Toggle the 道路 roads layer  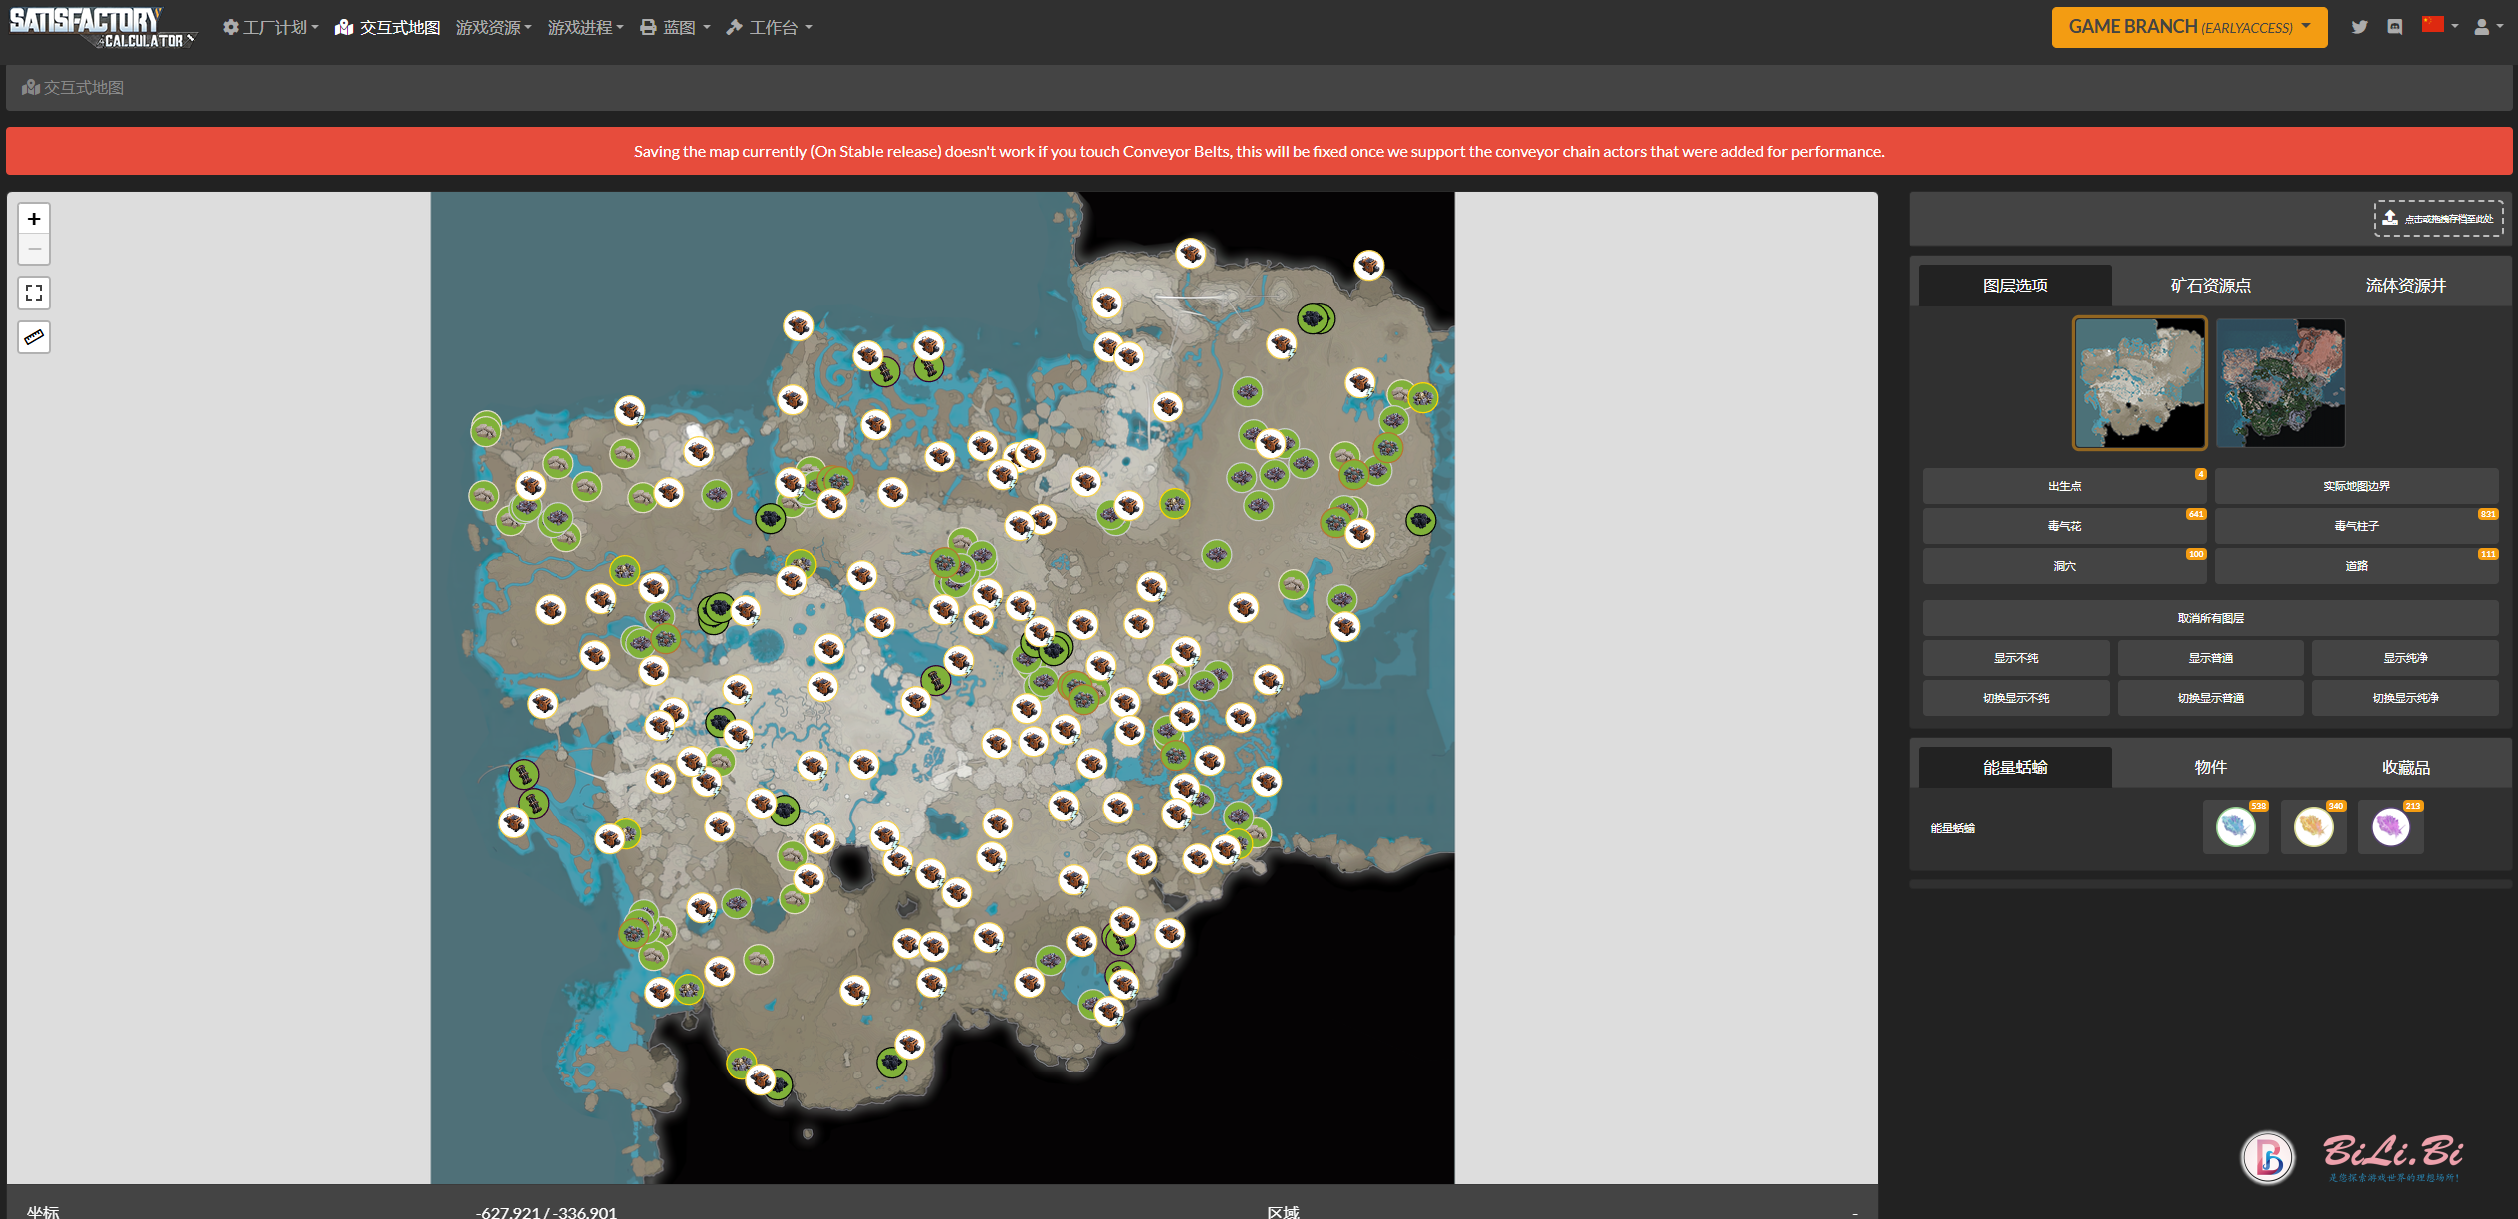tap(2355, 566)
